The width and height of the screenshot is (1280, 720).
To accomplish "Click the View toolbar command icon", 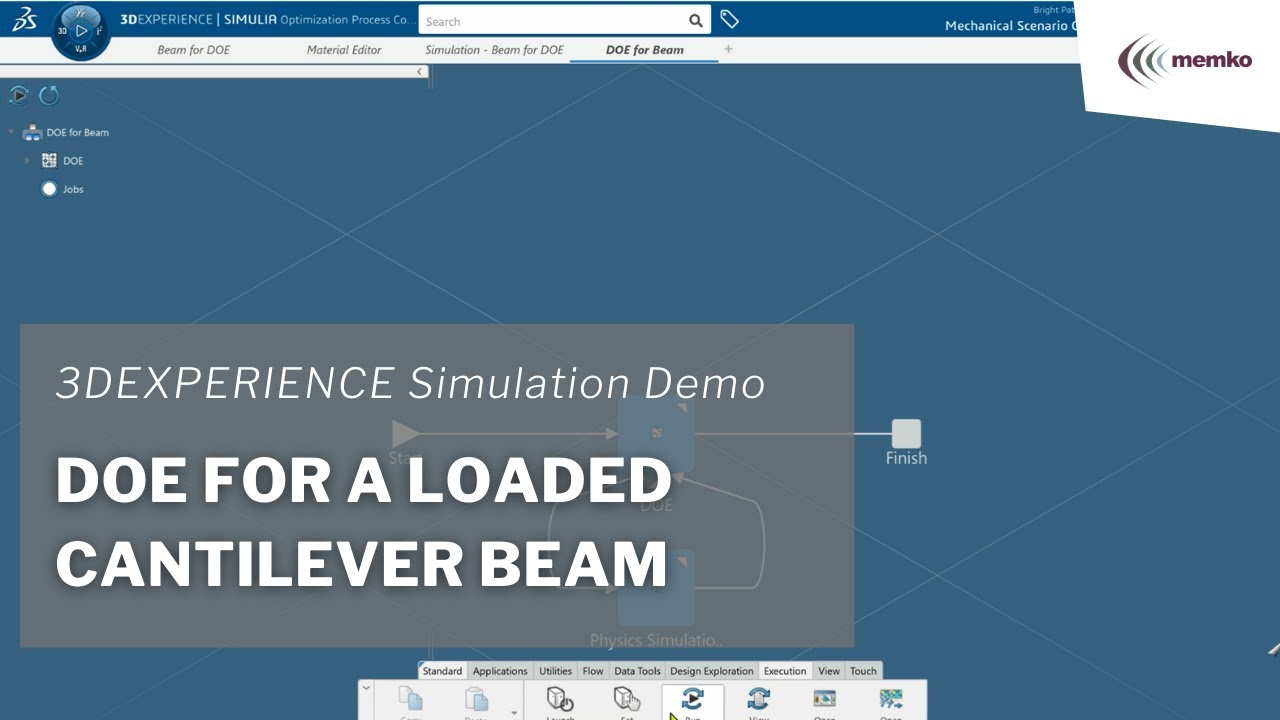I will pos(758,700).
